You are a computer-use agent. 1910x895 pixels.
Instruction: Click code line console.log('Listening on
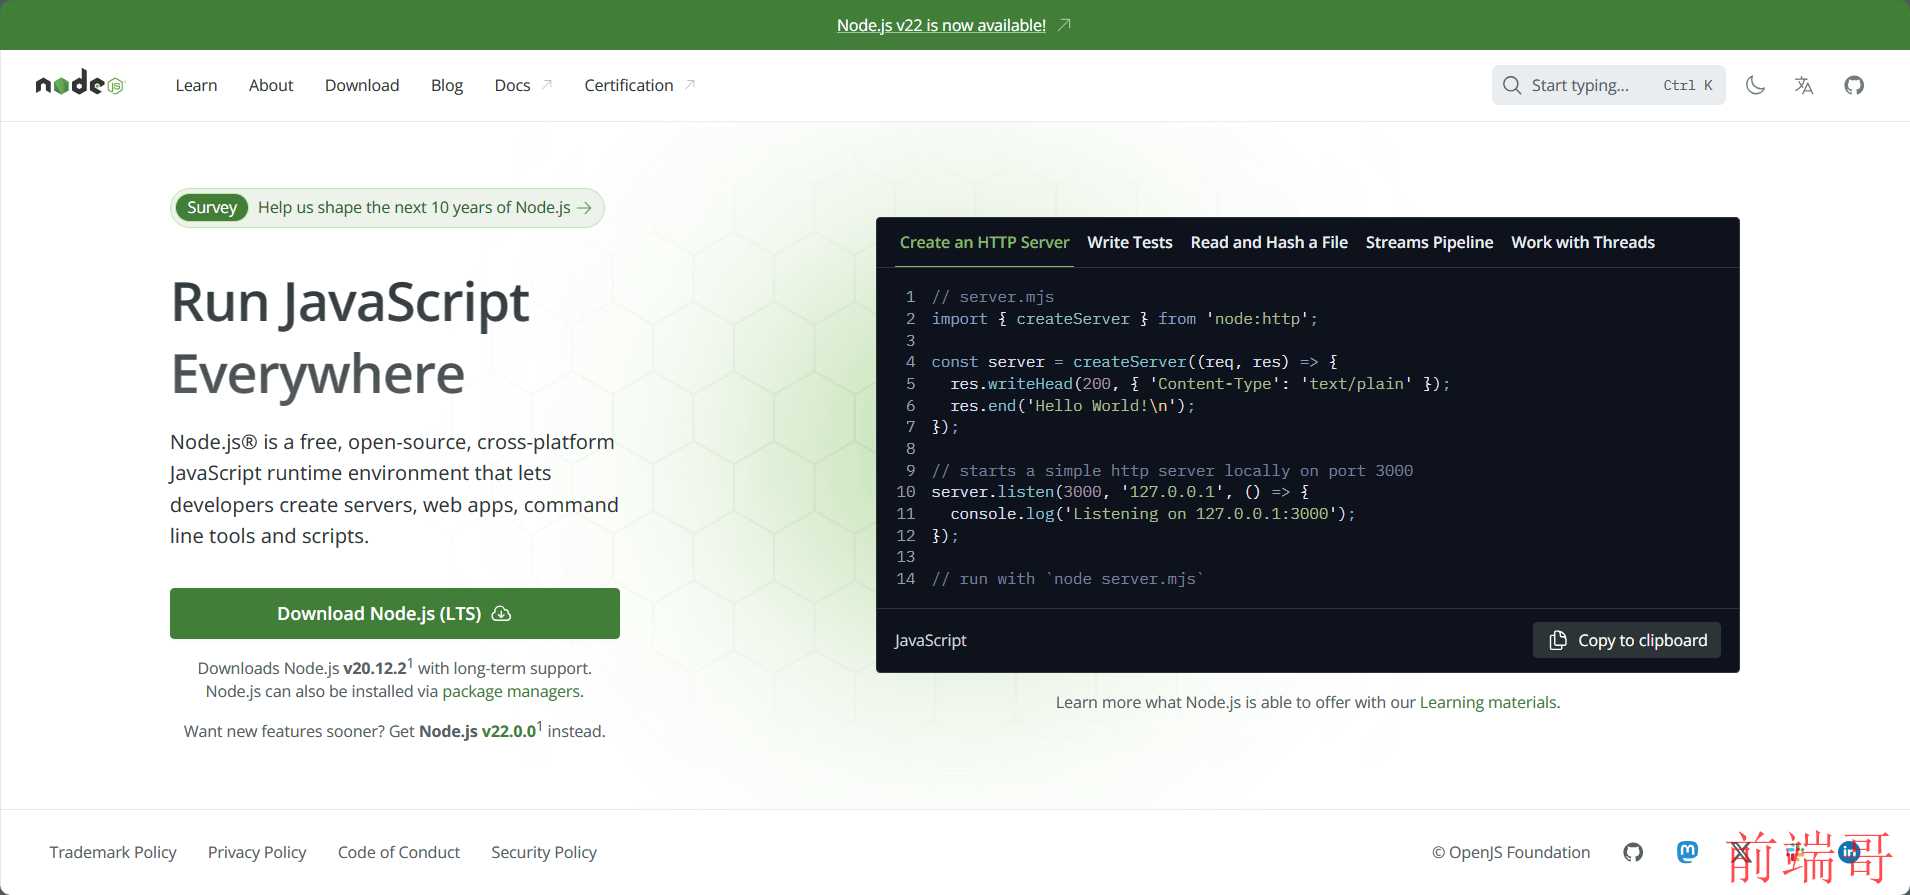pos(1153,514)
